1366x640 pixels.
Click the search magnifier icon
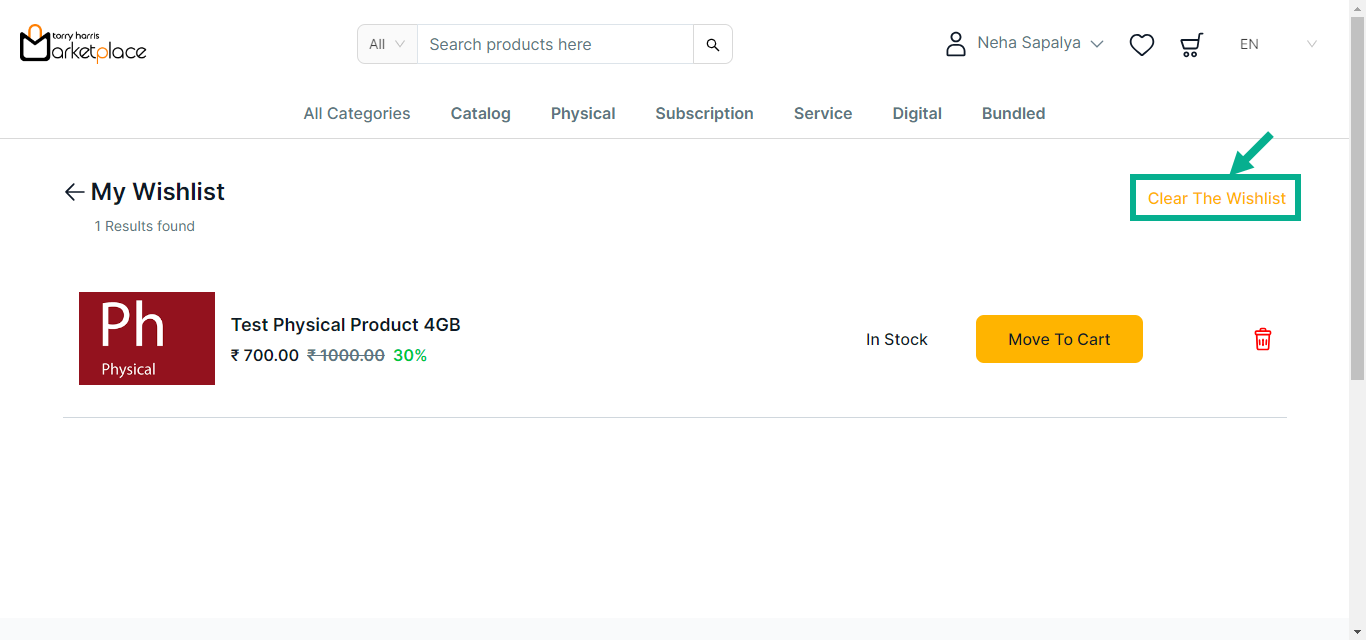point(713,44)
